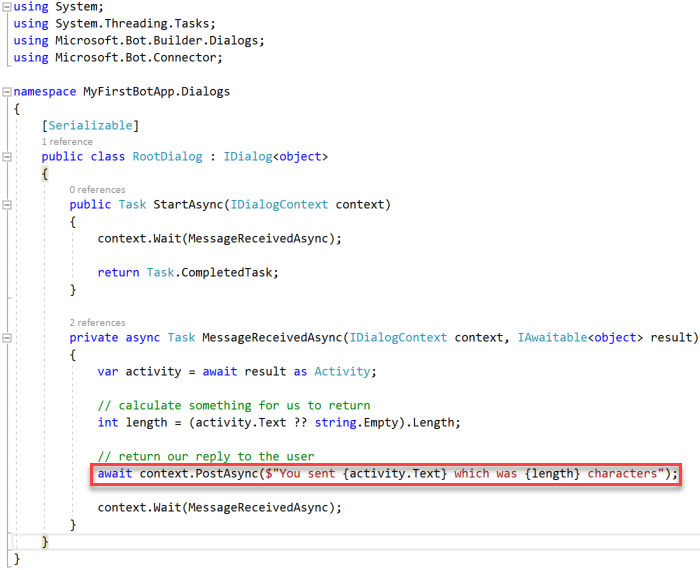Collapse the StartAsync method outline

click(7, 204)
